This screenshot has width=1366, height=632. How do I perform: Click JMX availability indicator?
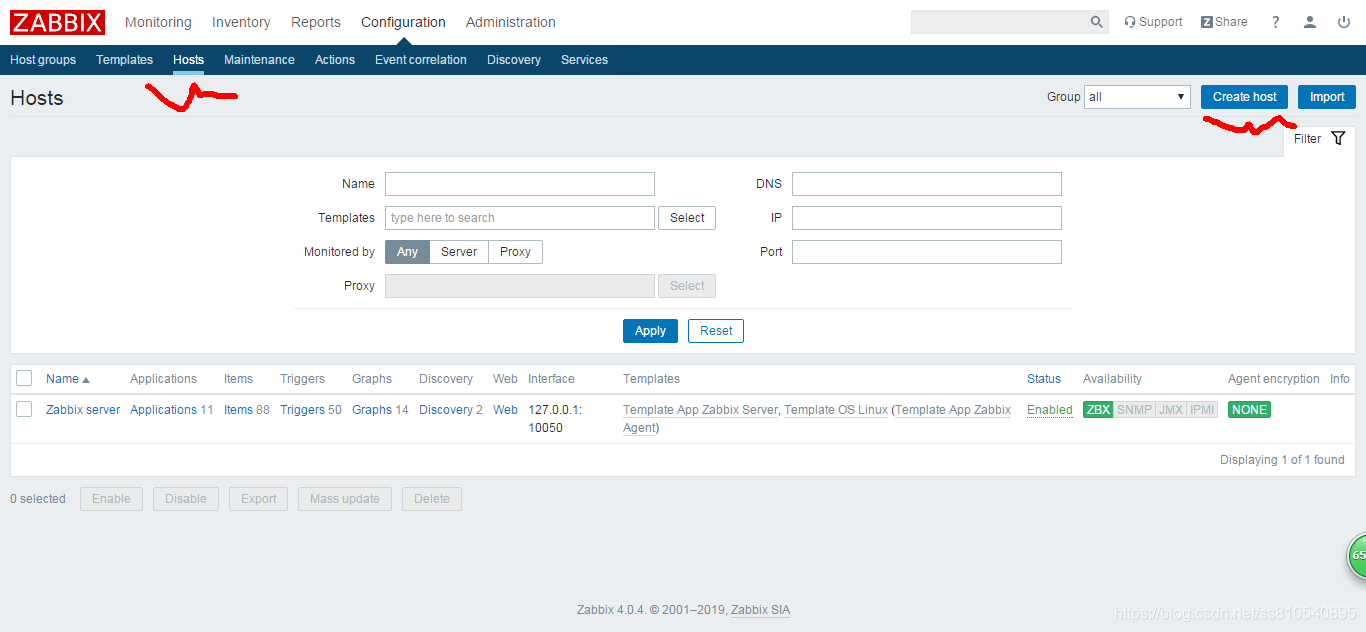(x=1171, y=410)
